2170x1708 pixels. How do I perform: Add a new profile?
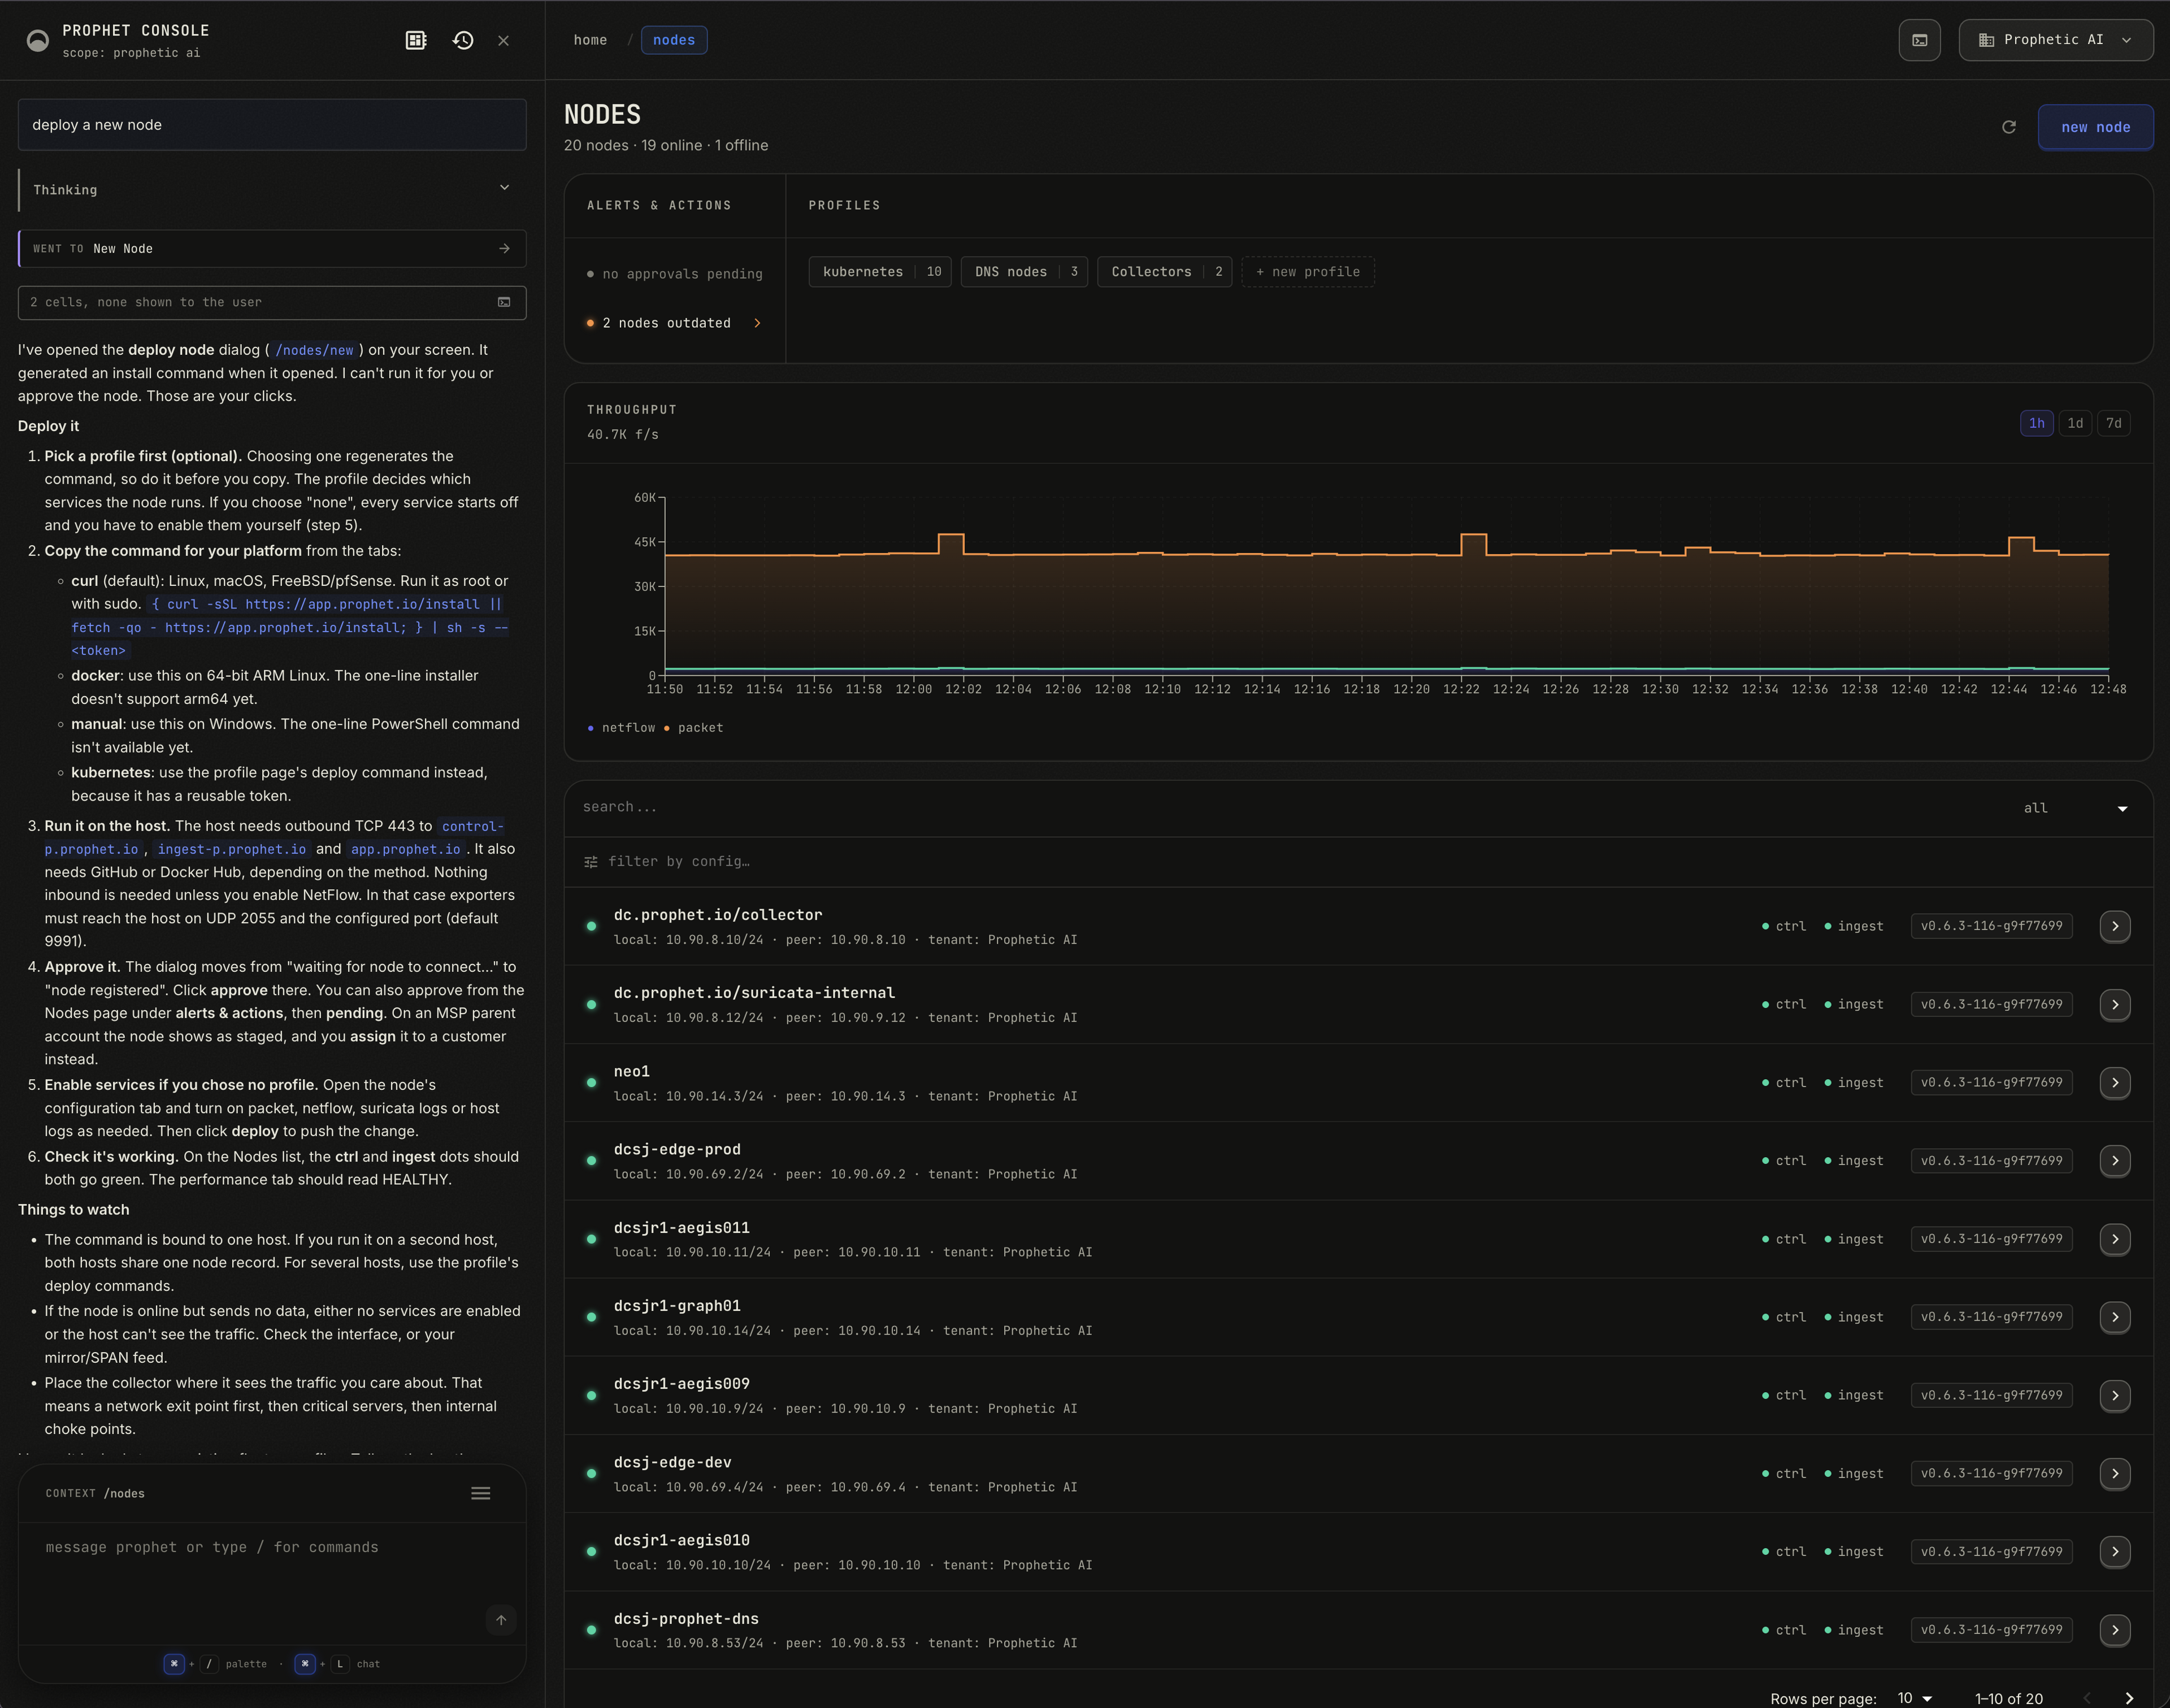click(x=1307, y=272)
